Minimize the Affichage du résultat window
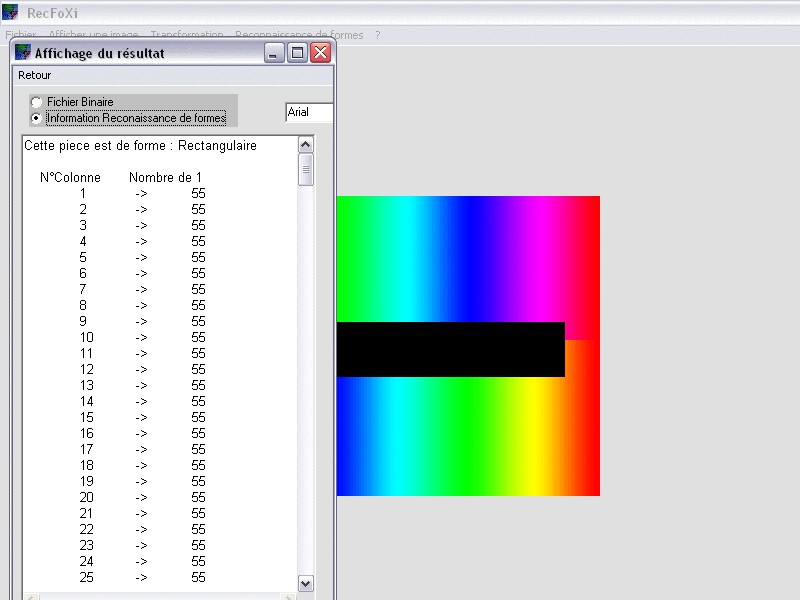This screenshot has width=800, height=600. 274,53
